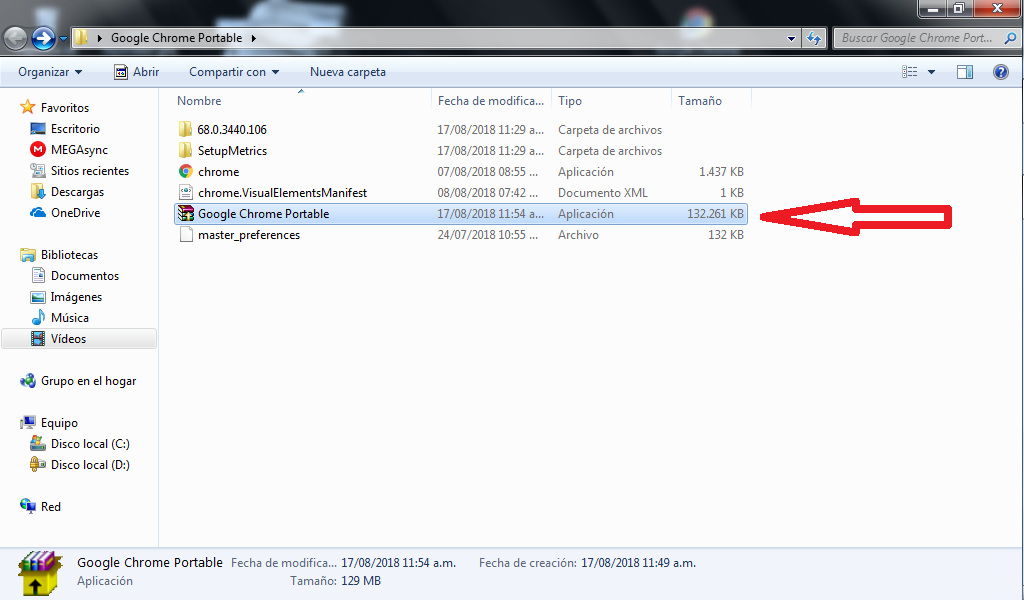Image resolution: width=1024 pixels, height=600 pixels.
Task: Click Documento XML type text
Action: click(x=603, y=193)
